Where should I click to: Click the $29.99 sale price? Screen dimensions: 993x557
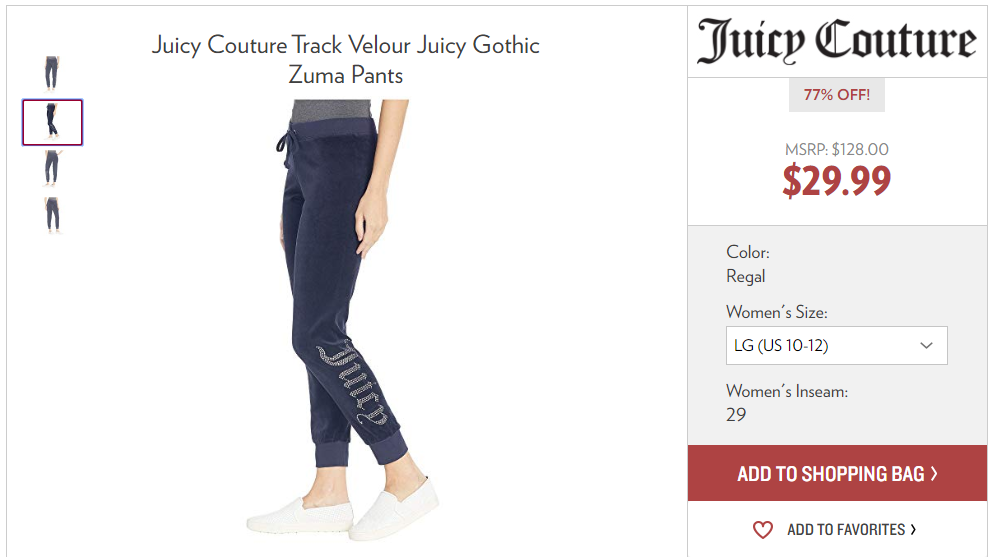837,180
